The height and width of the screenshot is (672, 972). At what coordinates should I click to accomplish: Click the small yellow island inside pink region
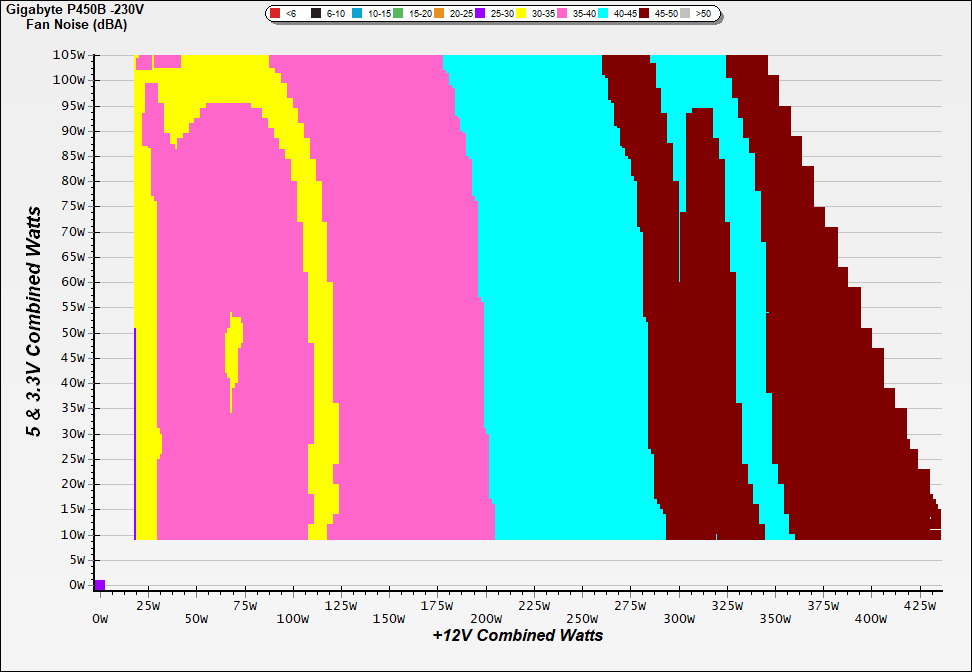click(233, 352)
